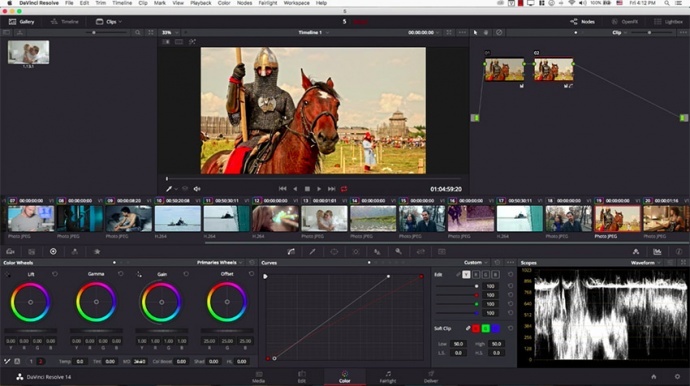690x386 pixels.
Task: Select the Scopes palette icon
Action: [657, 251]
